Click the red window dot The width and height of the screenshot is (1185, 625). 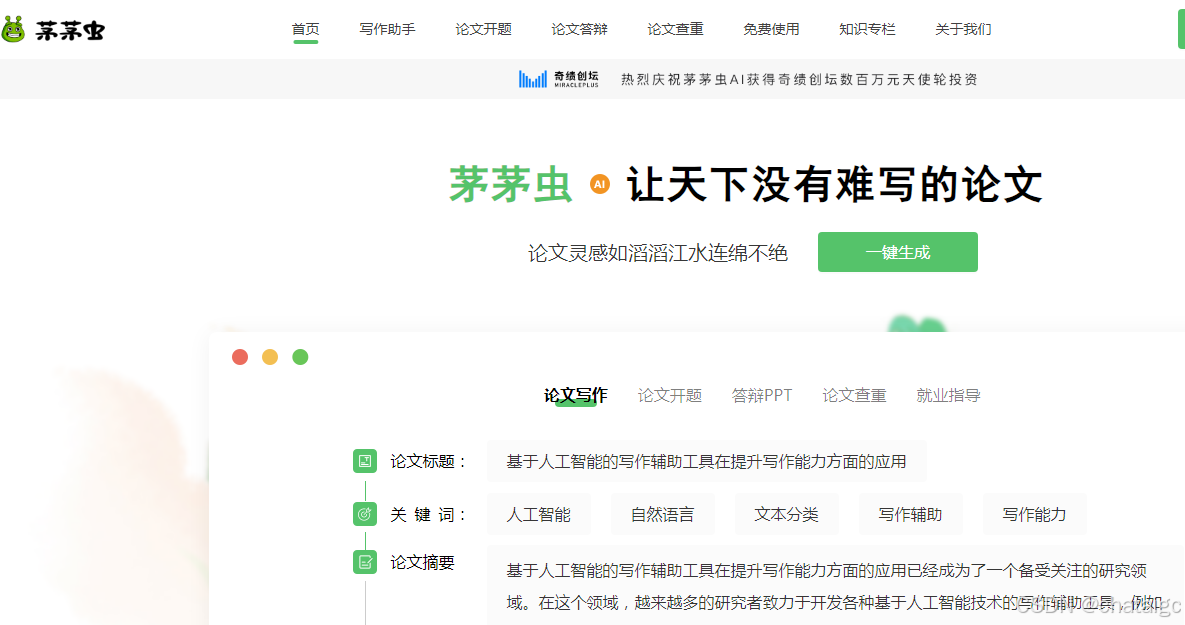(x=240, y=357)
